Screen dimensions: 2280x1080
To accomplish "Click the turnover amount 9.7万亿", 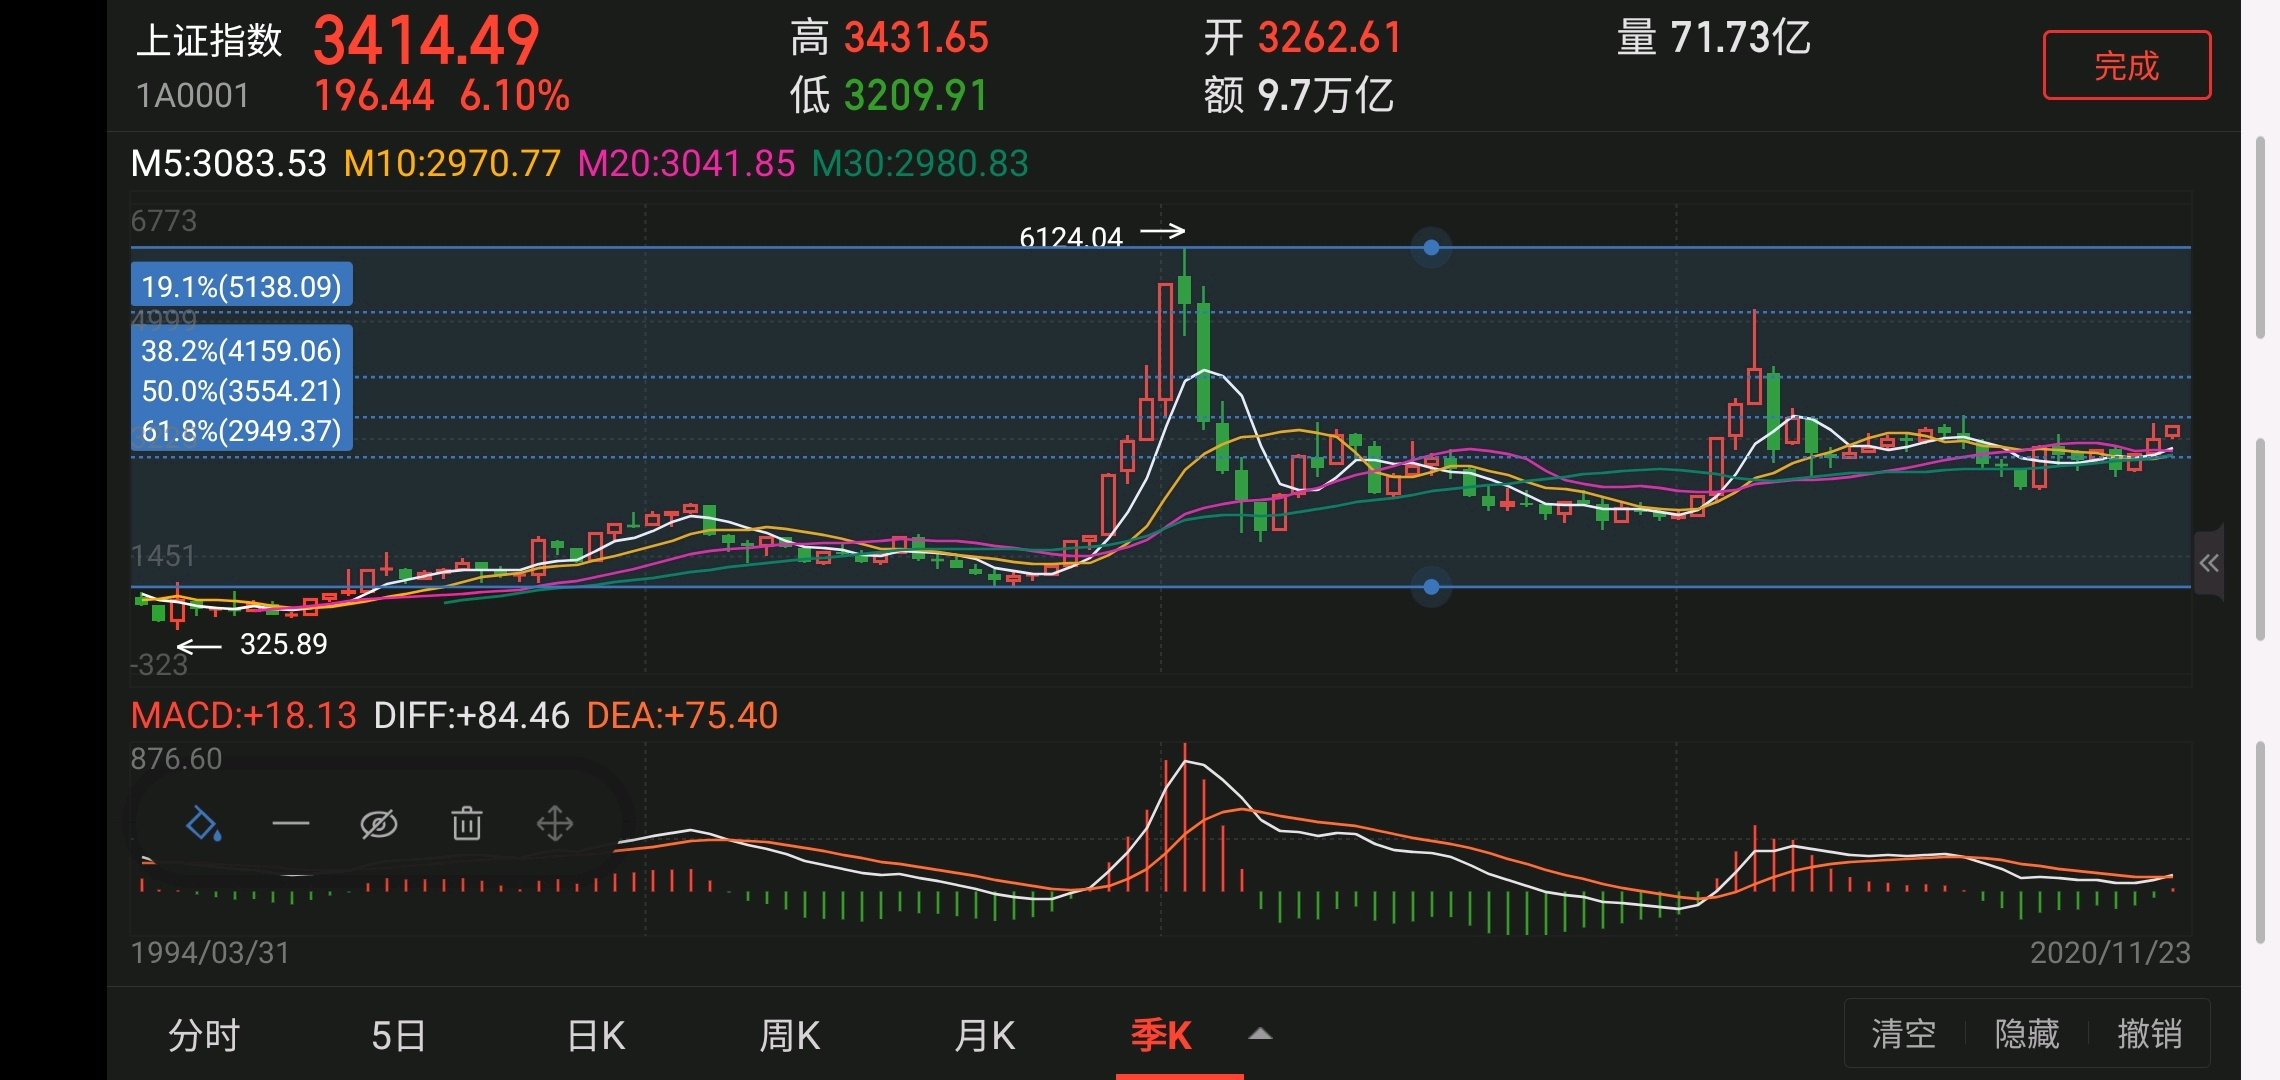I will 1325,96.
